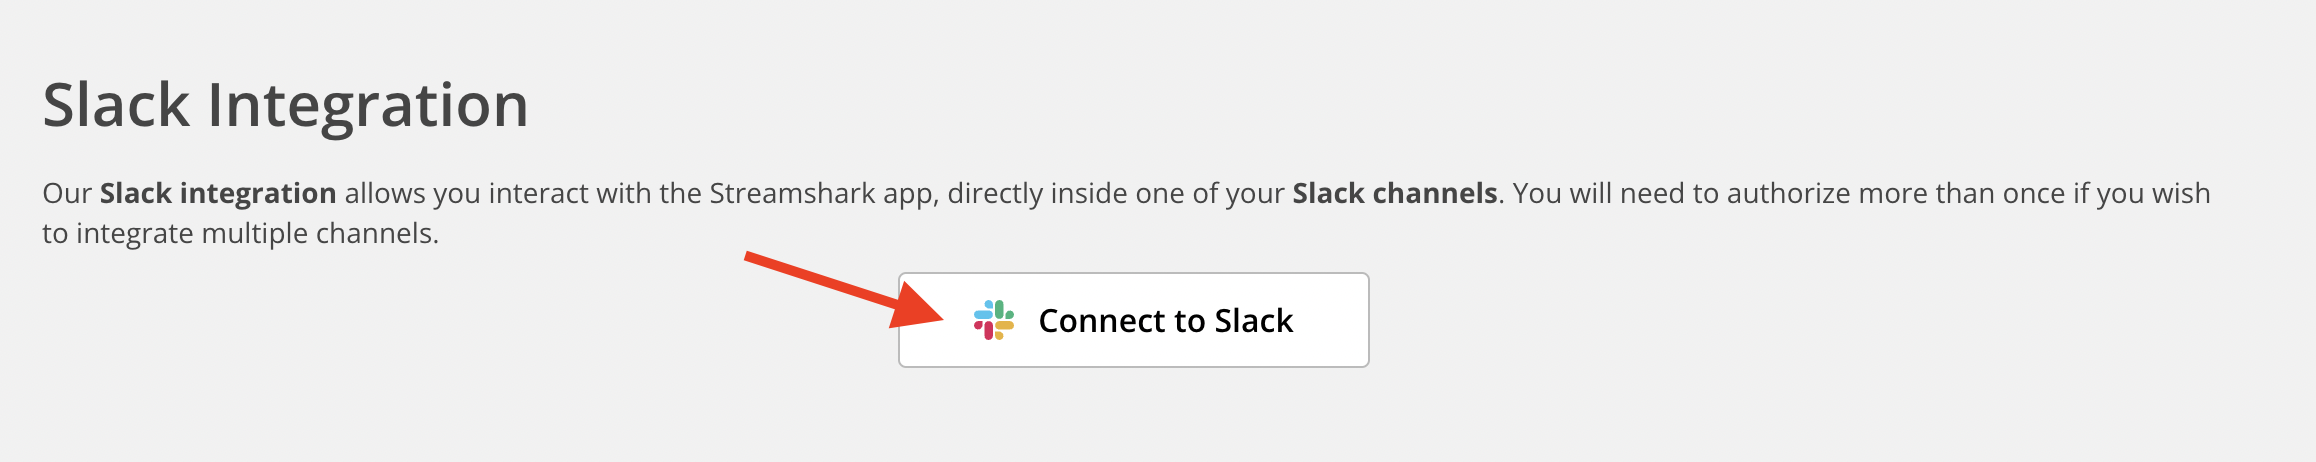Screen dimensions: 2316x462
Task: Click the 'Connect to Slack' label text
Action: click(1166, 320)
